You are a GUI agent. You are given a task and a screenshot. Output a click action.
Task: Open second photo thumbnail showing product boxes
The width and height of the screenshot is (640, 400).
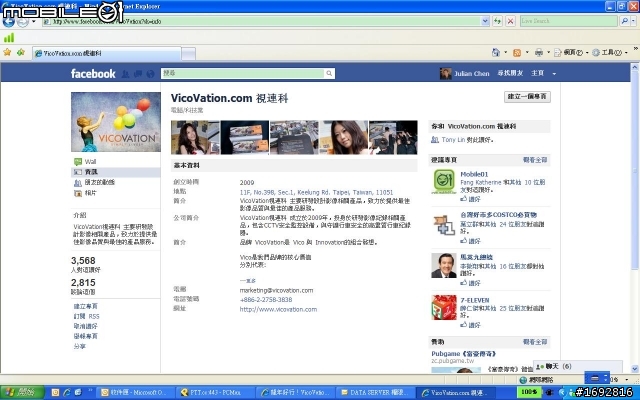pos(245,138)
